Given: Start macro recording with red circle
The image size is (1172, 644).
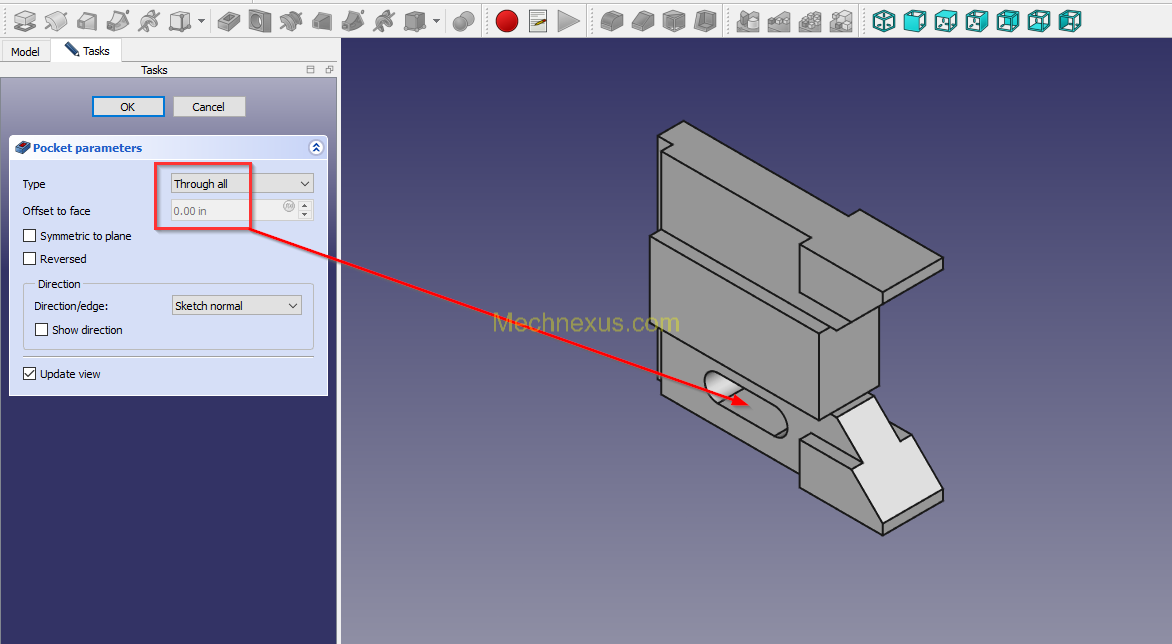Looking at the screenshot, I should coord(507,21).
